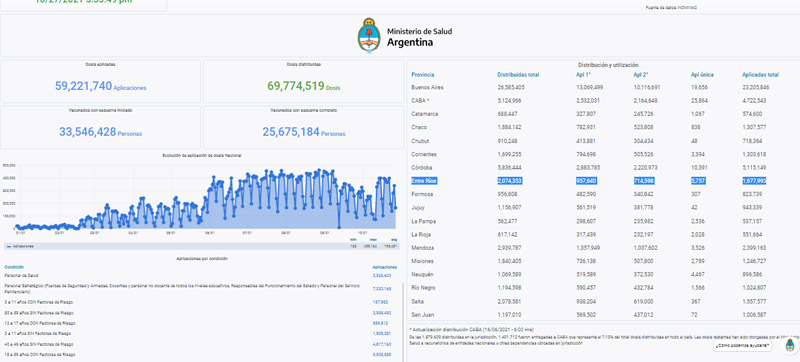Screen dimensions: 800x362
Task: Select the Córdoba province row
Action: [602, 167]
